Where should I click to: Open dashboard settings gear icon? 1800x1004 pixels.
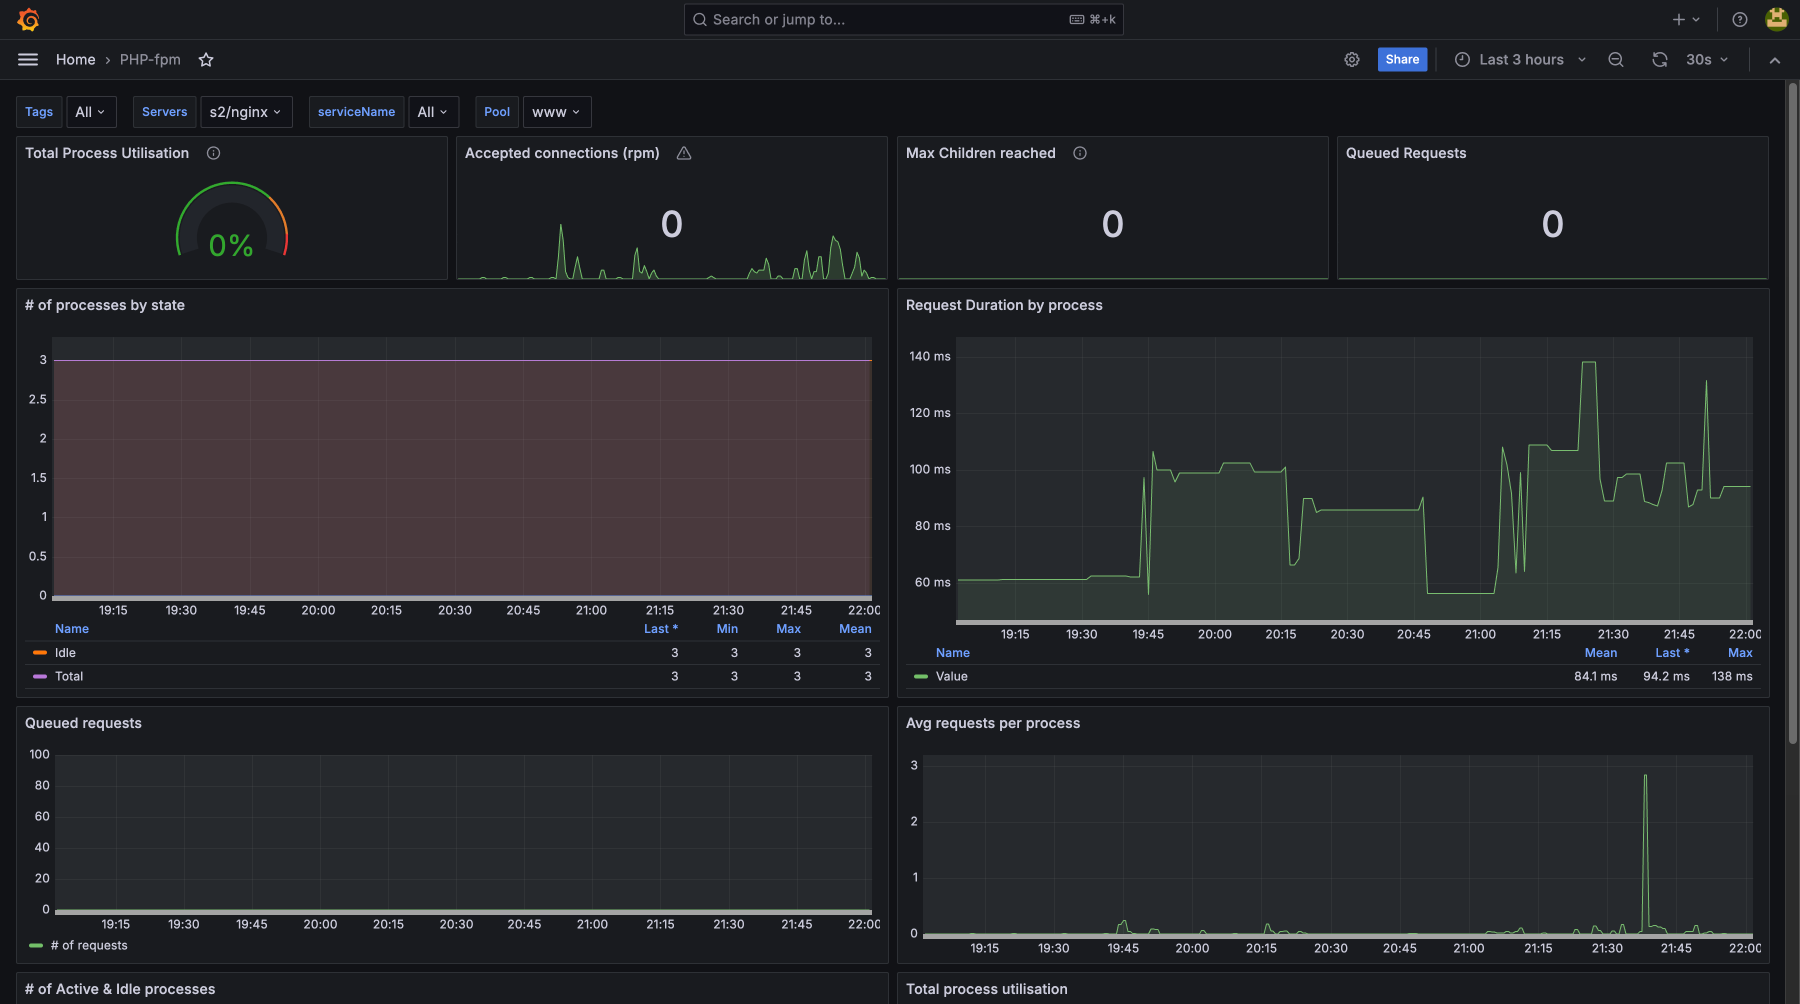pyautogui.click(x=1351, y=60)
